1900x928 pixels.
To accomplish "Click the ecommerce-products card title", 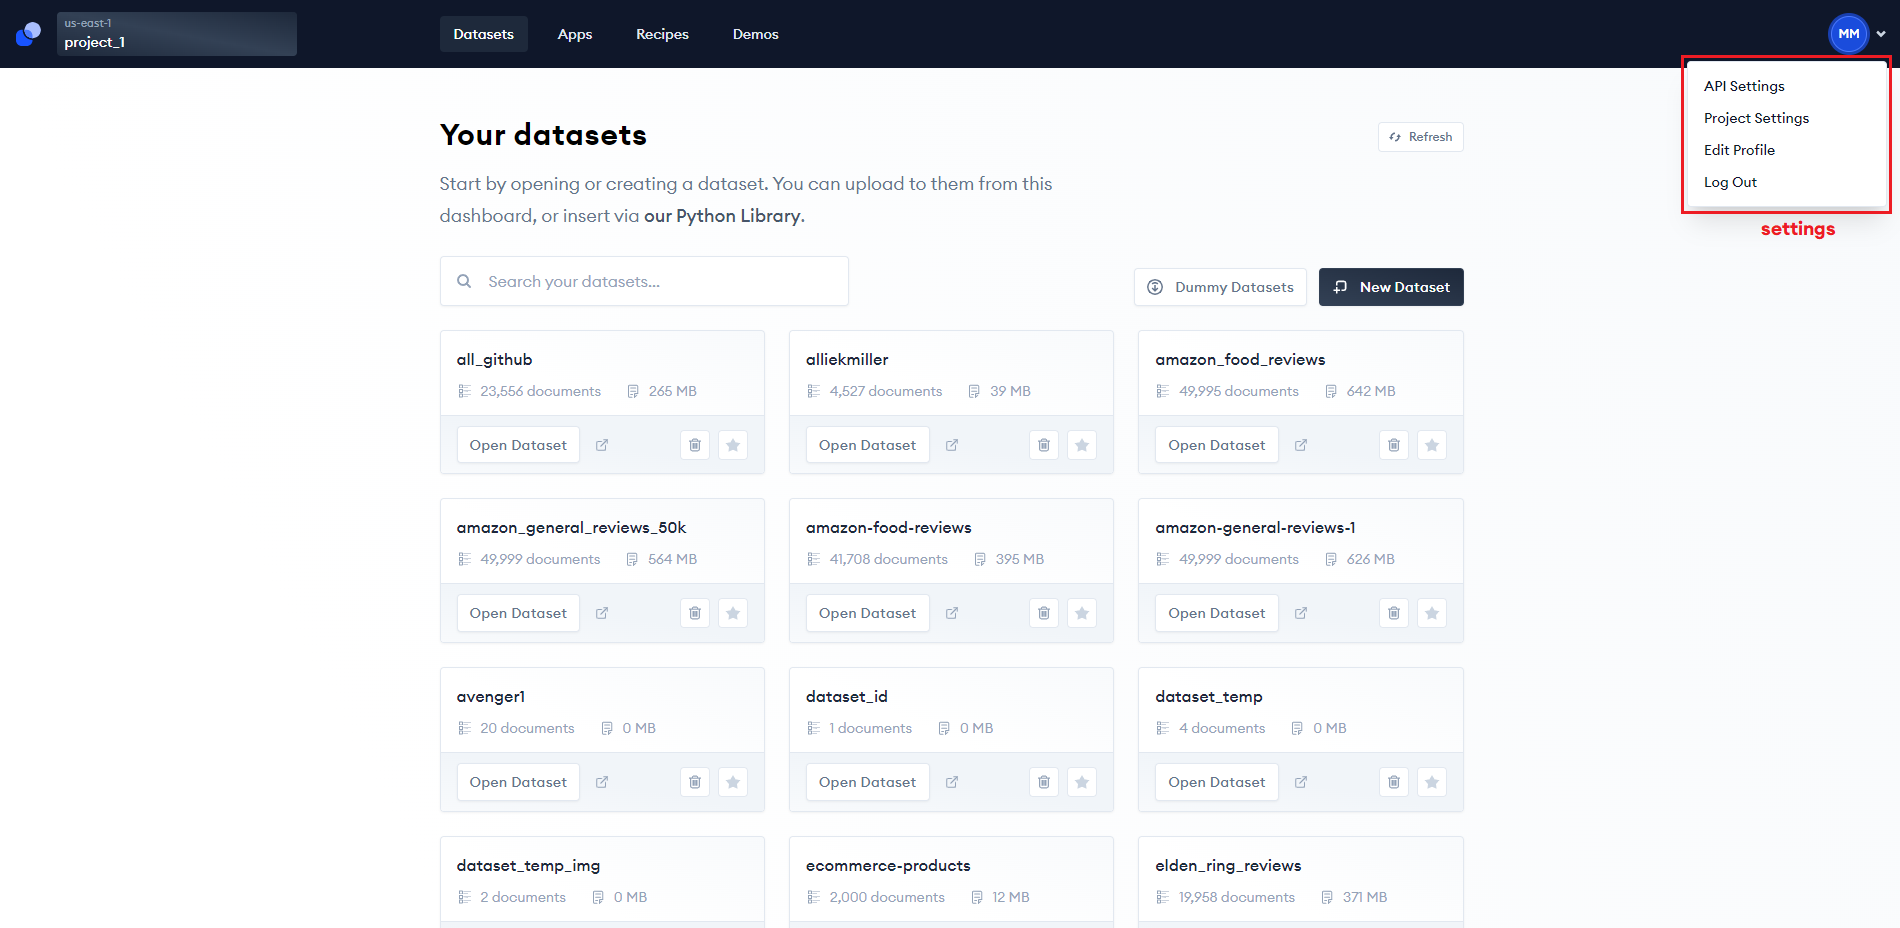I will coord(888,866).
